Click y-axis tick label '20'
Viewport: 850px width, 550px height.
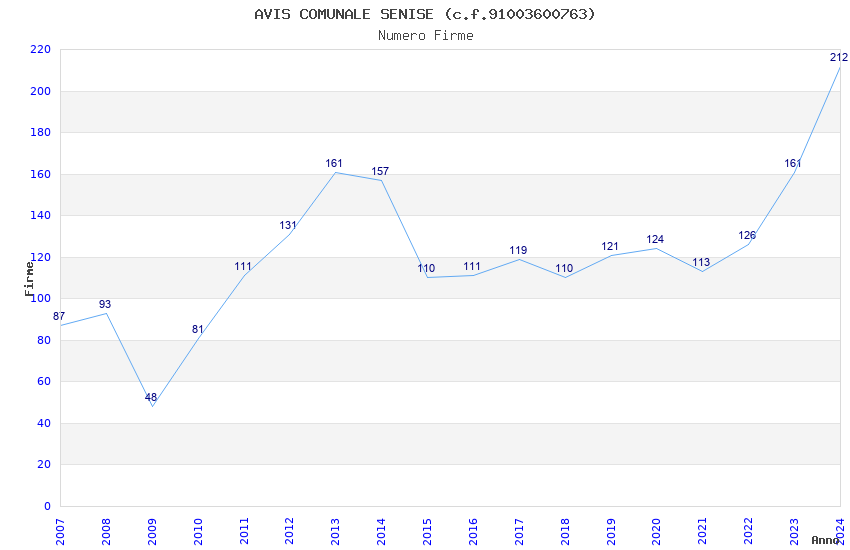pyautogui.click(x=44, y=464)
